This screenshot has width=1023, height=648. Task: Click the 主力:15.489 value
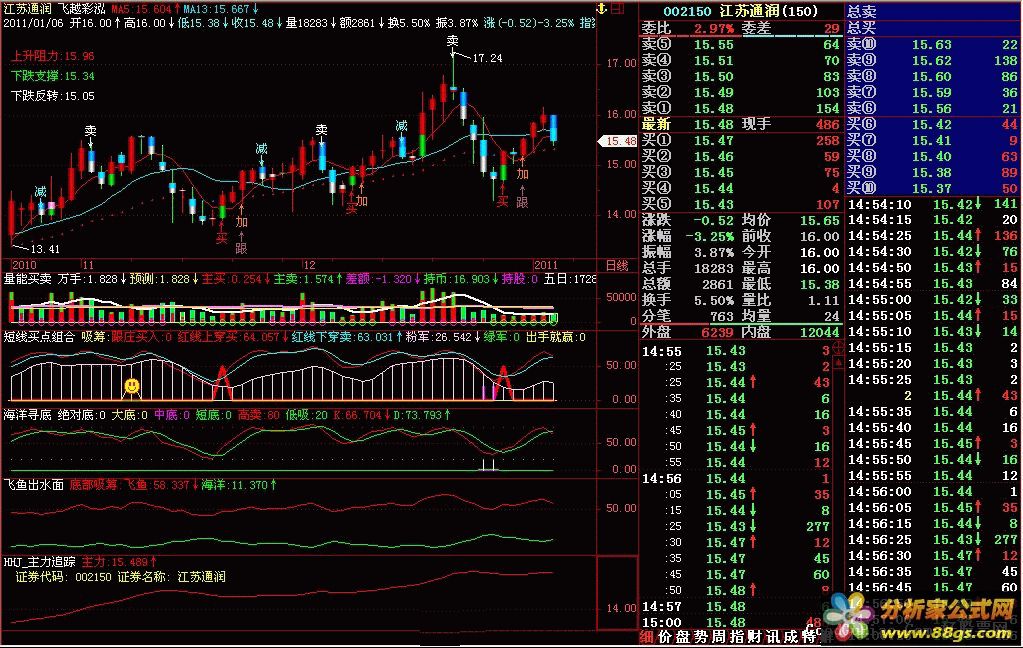pyautogui.click(x=119, y=561)
